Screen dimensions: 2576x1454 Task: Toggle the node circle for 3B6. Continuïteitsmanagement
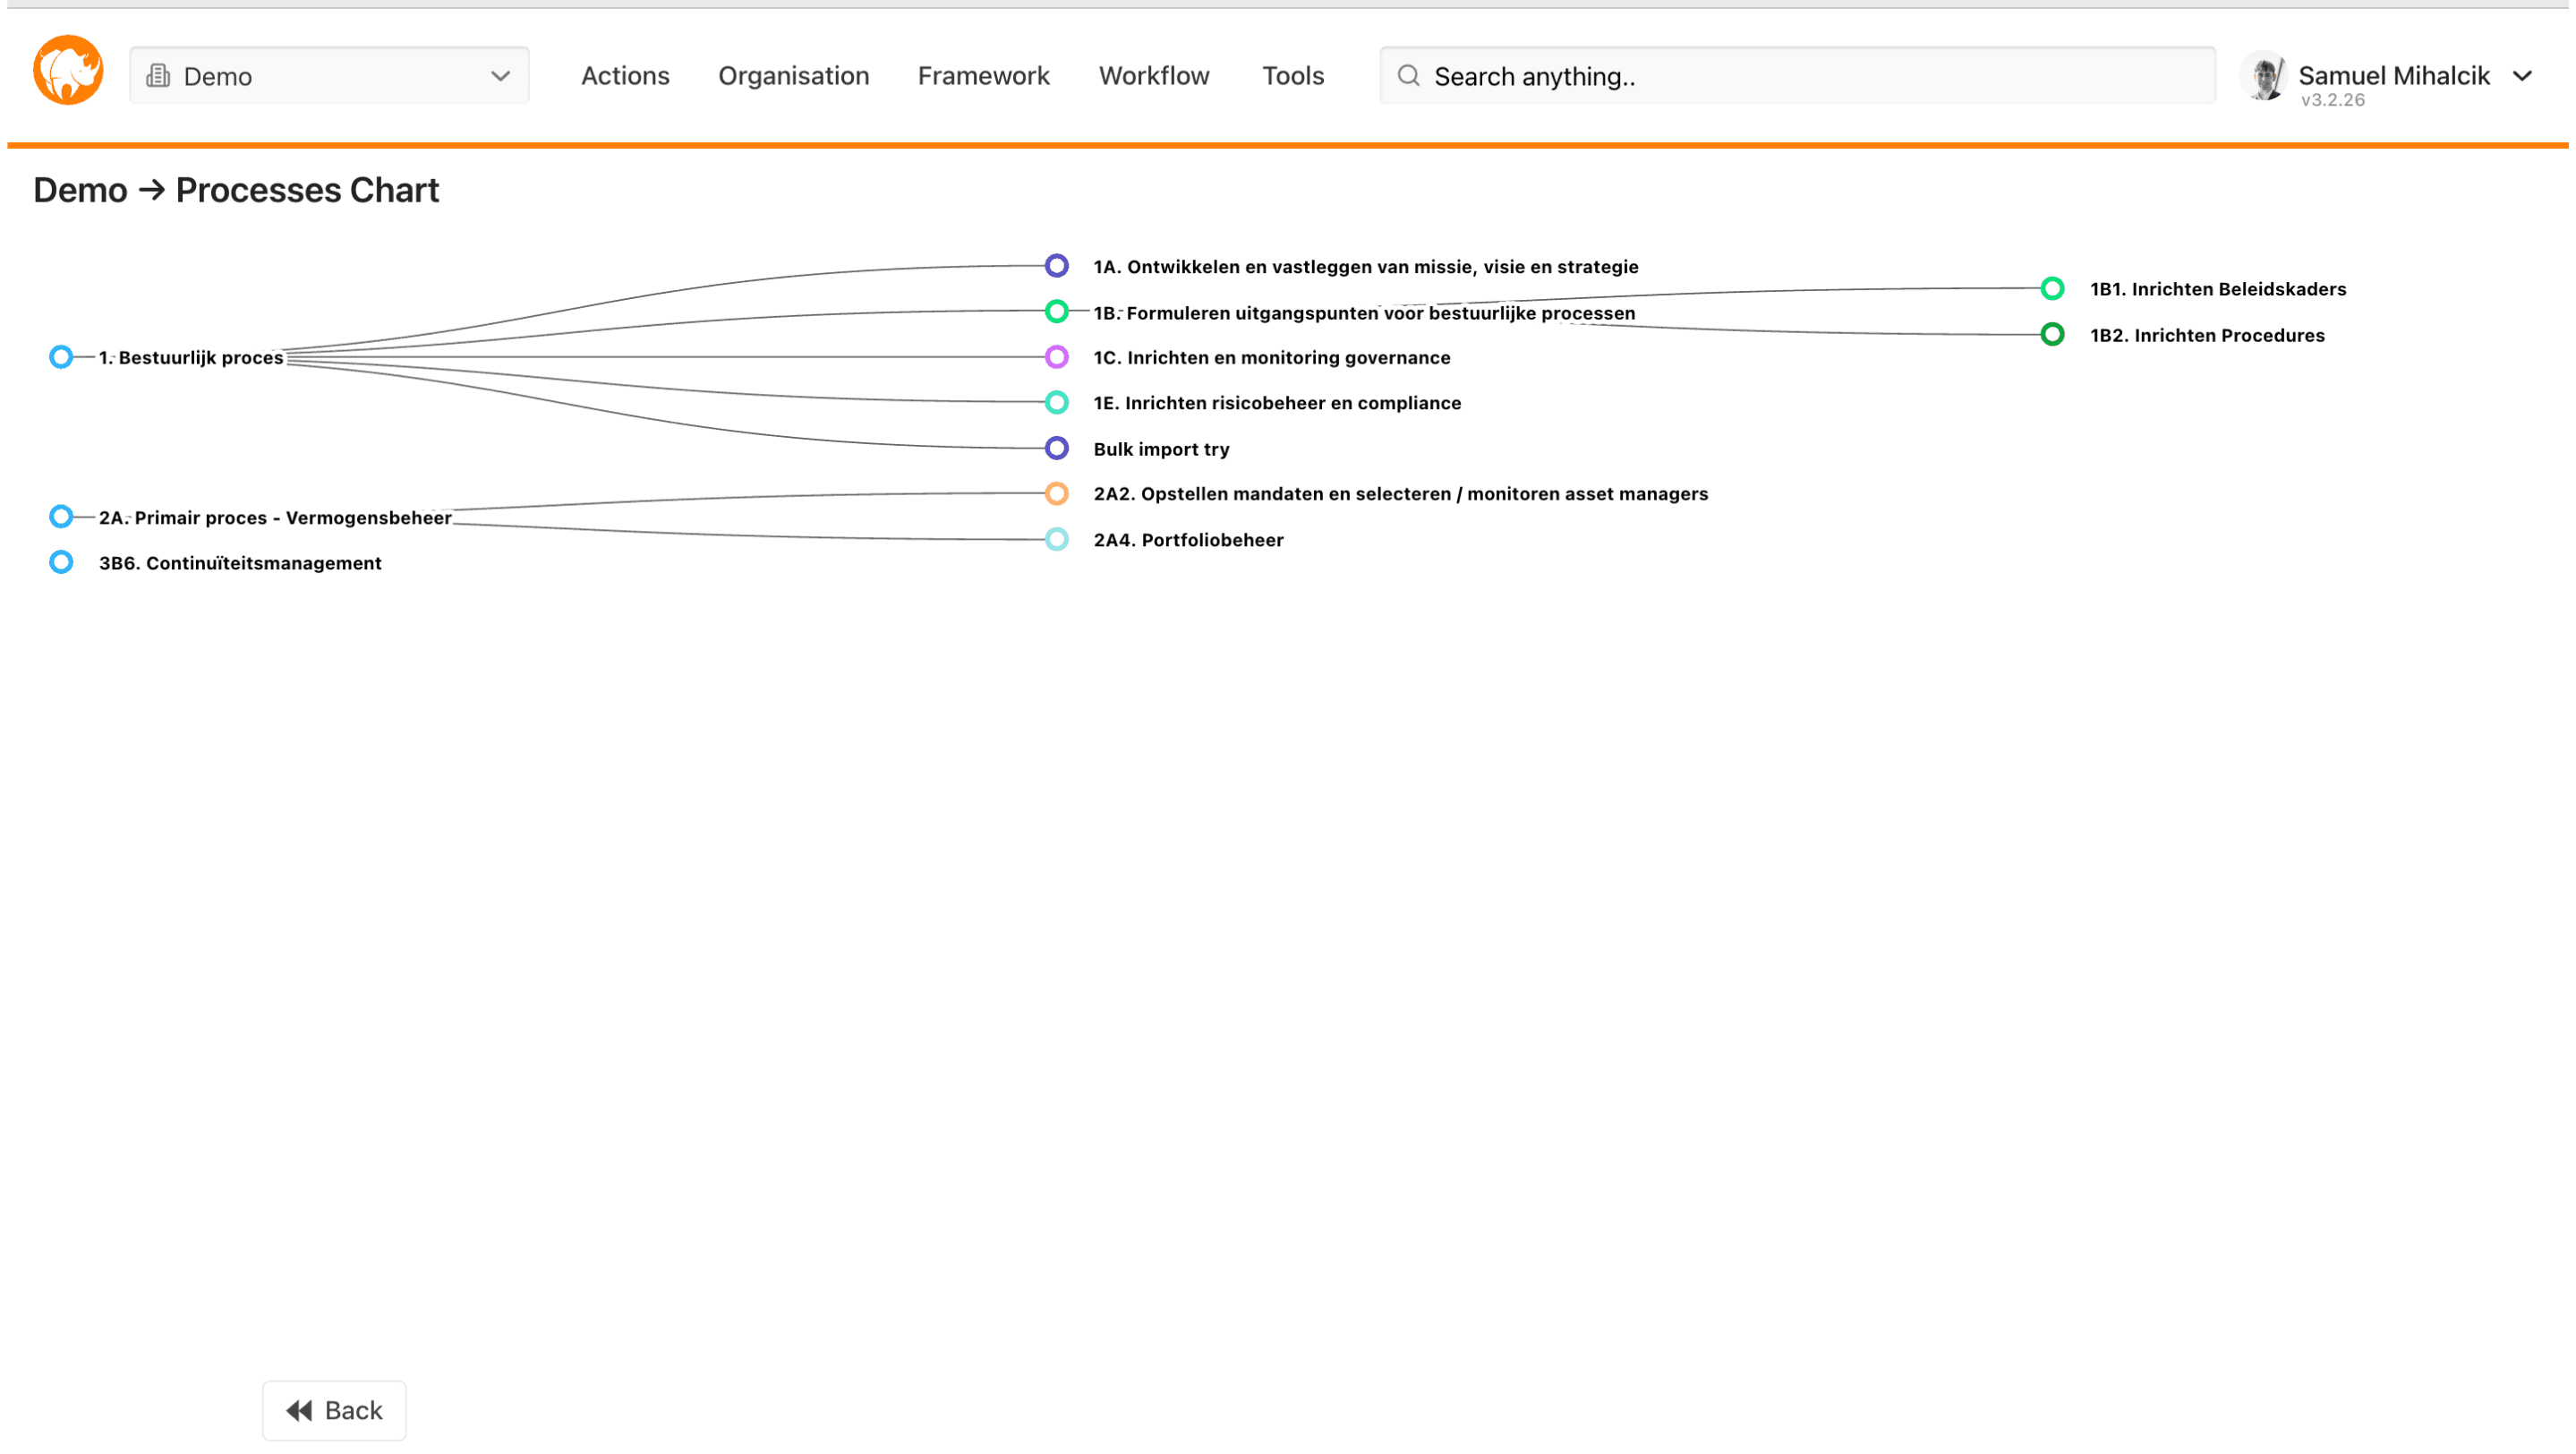(x=60, y=561)
